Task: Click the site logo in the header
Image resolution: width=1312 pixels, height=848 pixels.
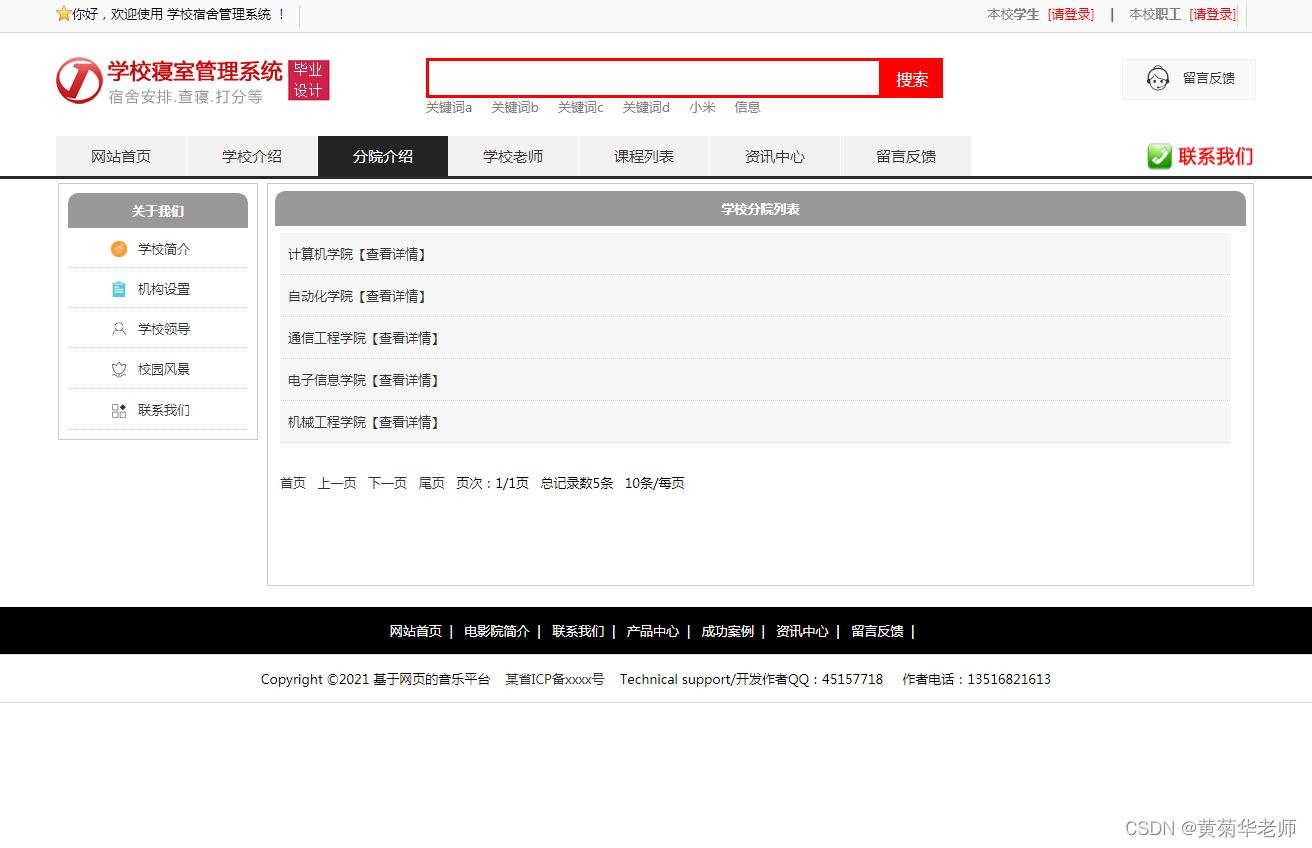Action: coord(80,80)
